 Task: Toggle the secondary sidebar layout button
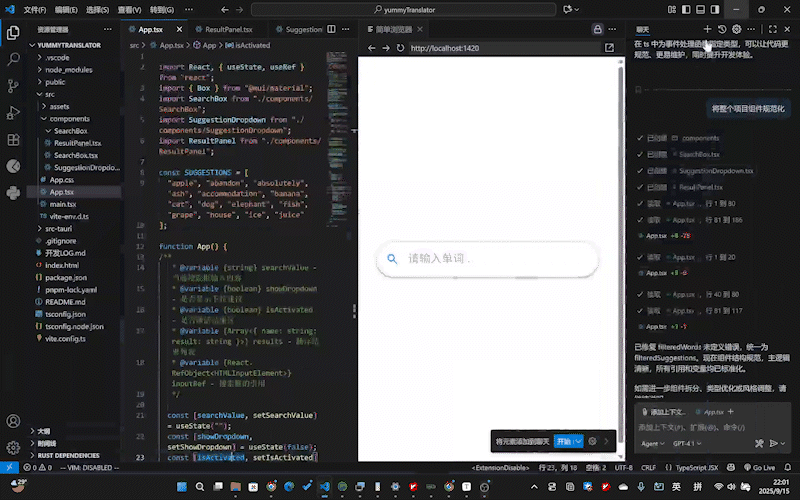click(x=712, y=9)
